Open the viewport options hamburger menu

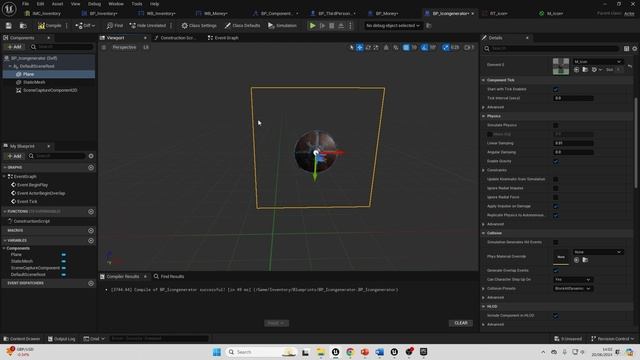pos(104,47)
